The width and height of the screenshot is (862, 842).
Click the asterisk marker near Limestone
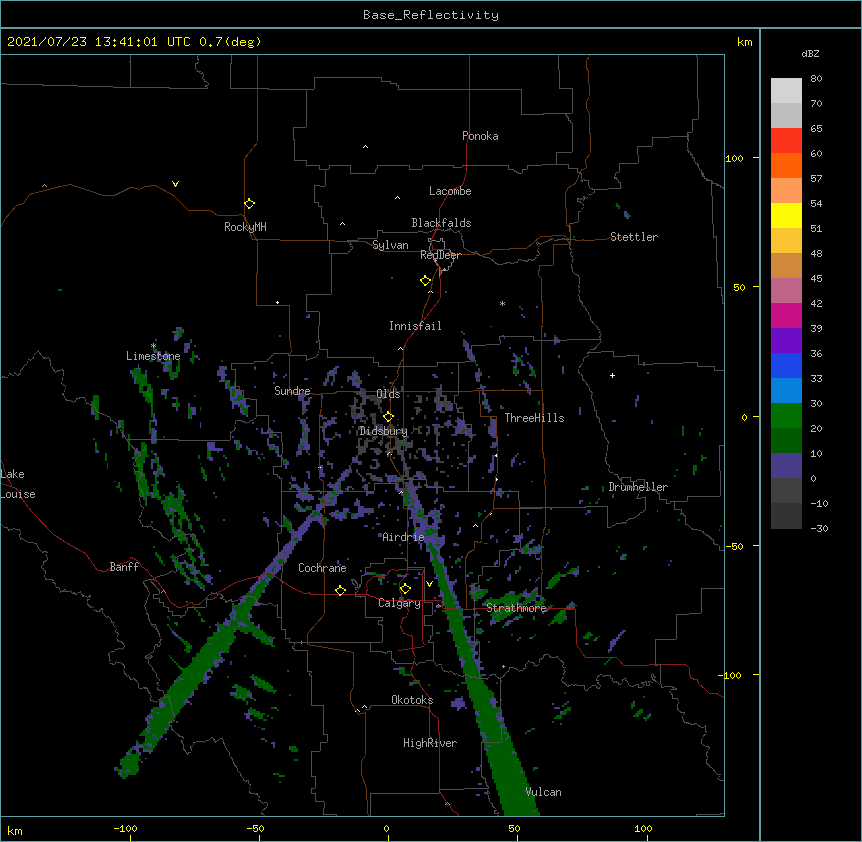pos(153,346)
